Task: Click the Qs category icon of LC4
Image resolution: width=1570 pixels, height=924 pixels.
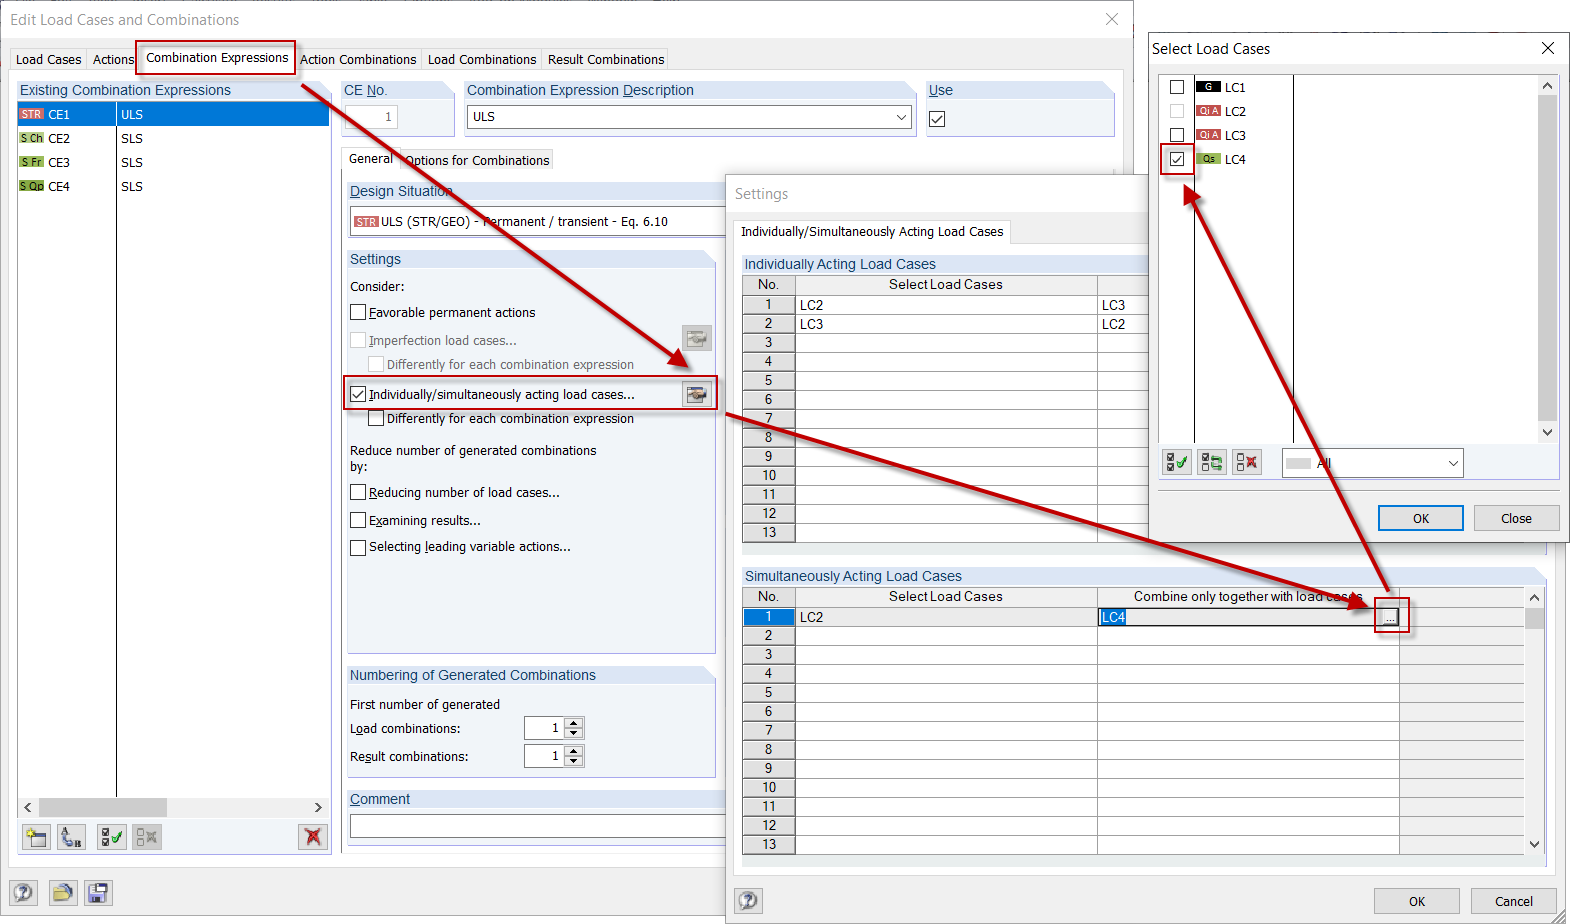Action: coord(1208,159)
